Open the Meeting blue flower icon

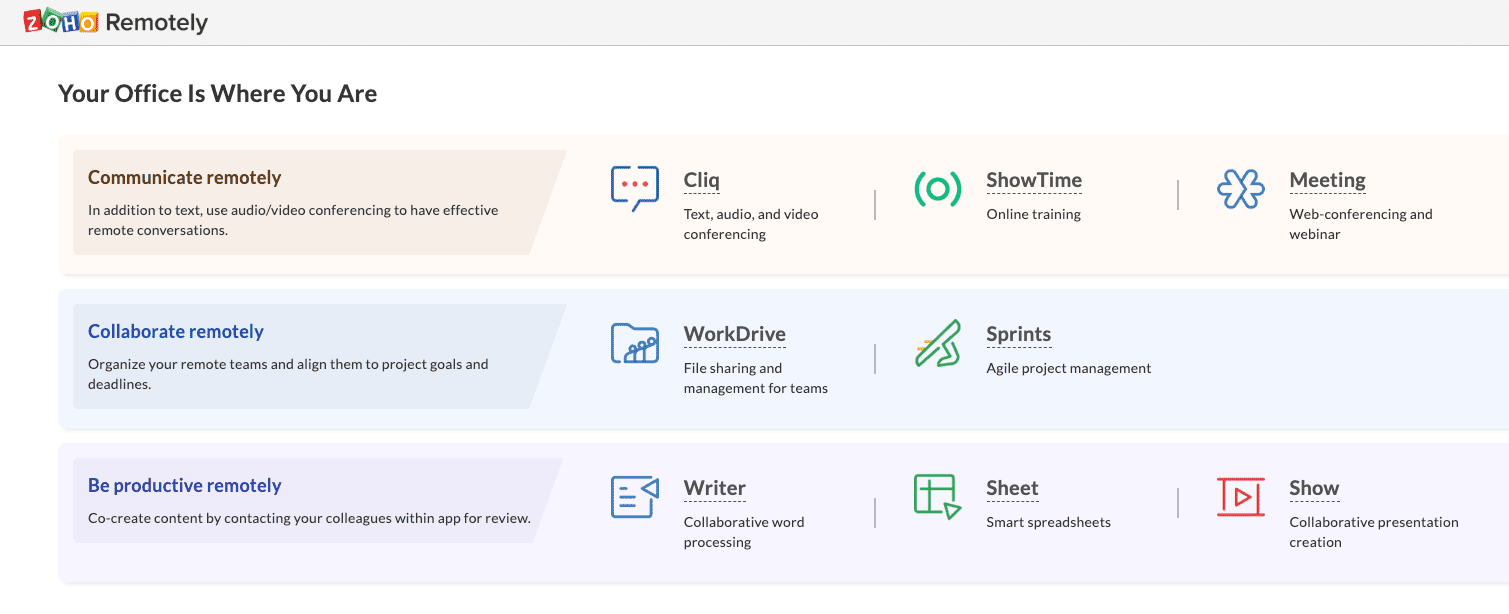[x=1241, y=189]
